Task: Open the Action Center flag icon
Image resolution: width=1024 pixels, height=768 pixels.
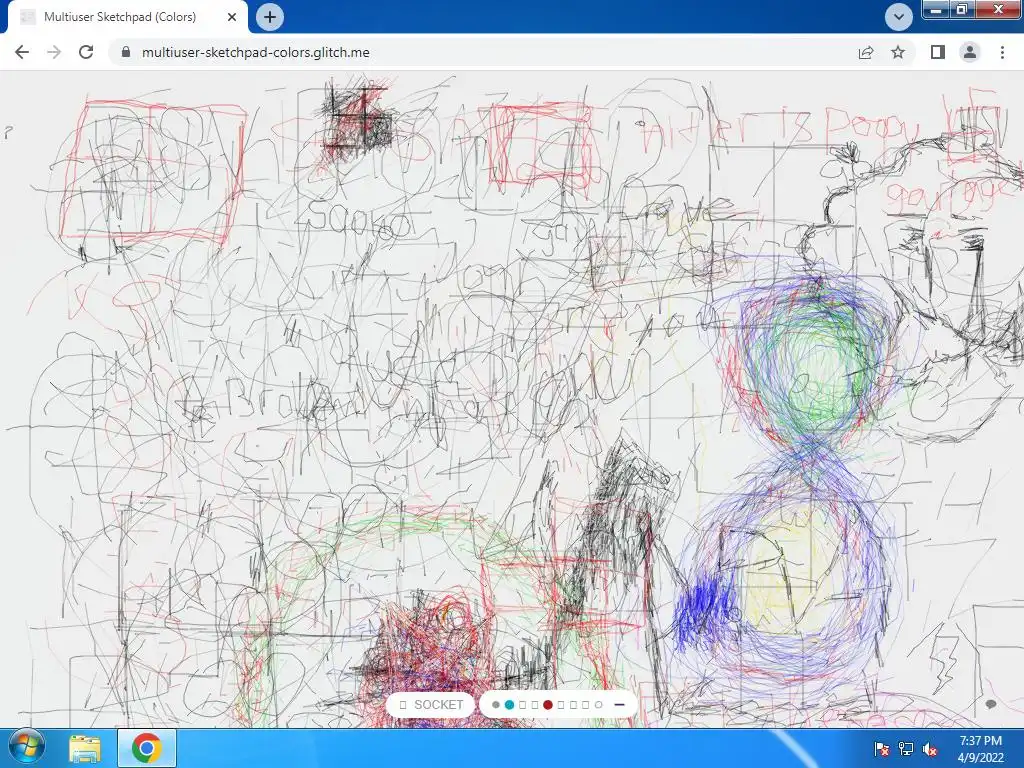Action: [881, 748]
